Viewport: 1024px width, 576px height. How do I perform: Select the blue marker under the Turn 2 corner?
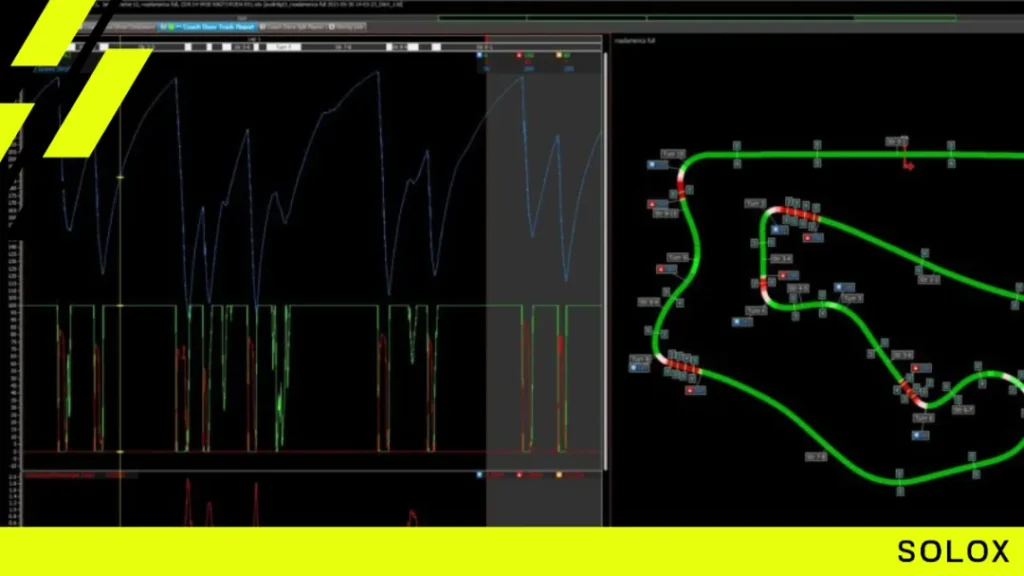pos(778,230)
